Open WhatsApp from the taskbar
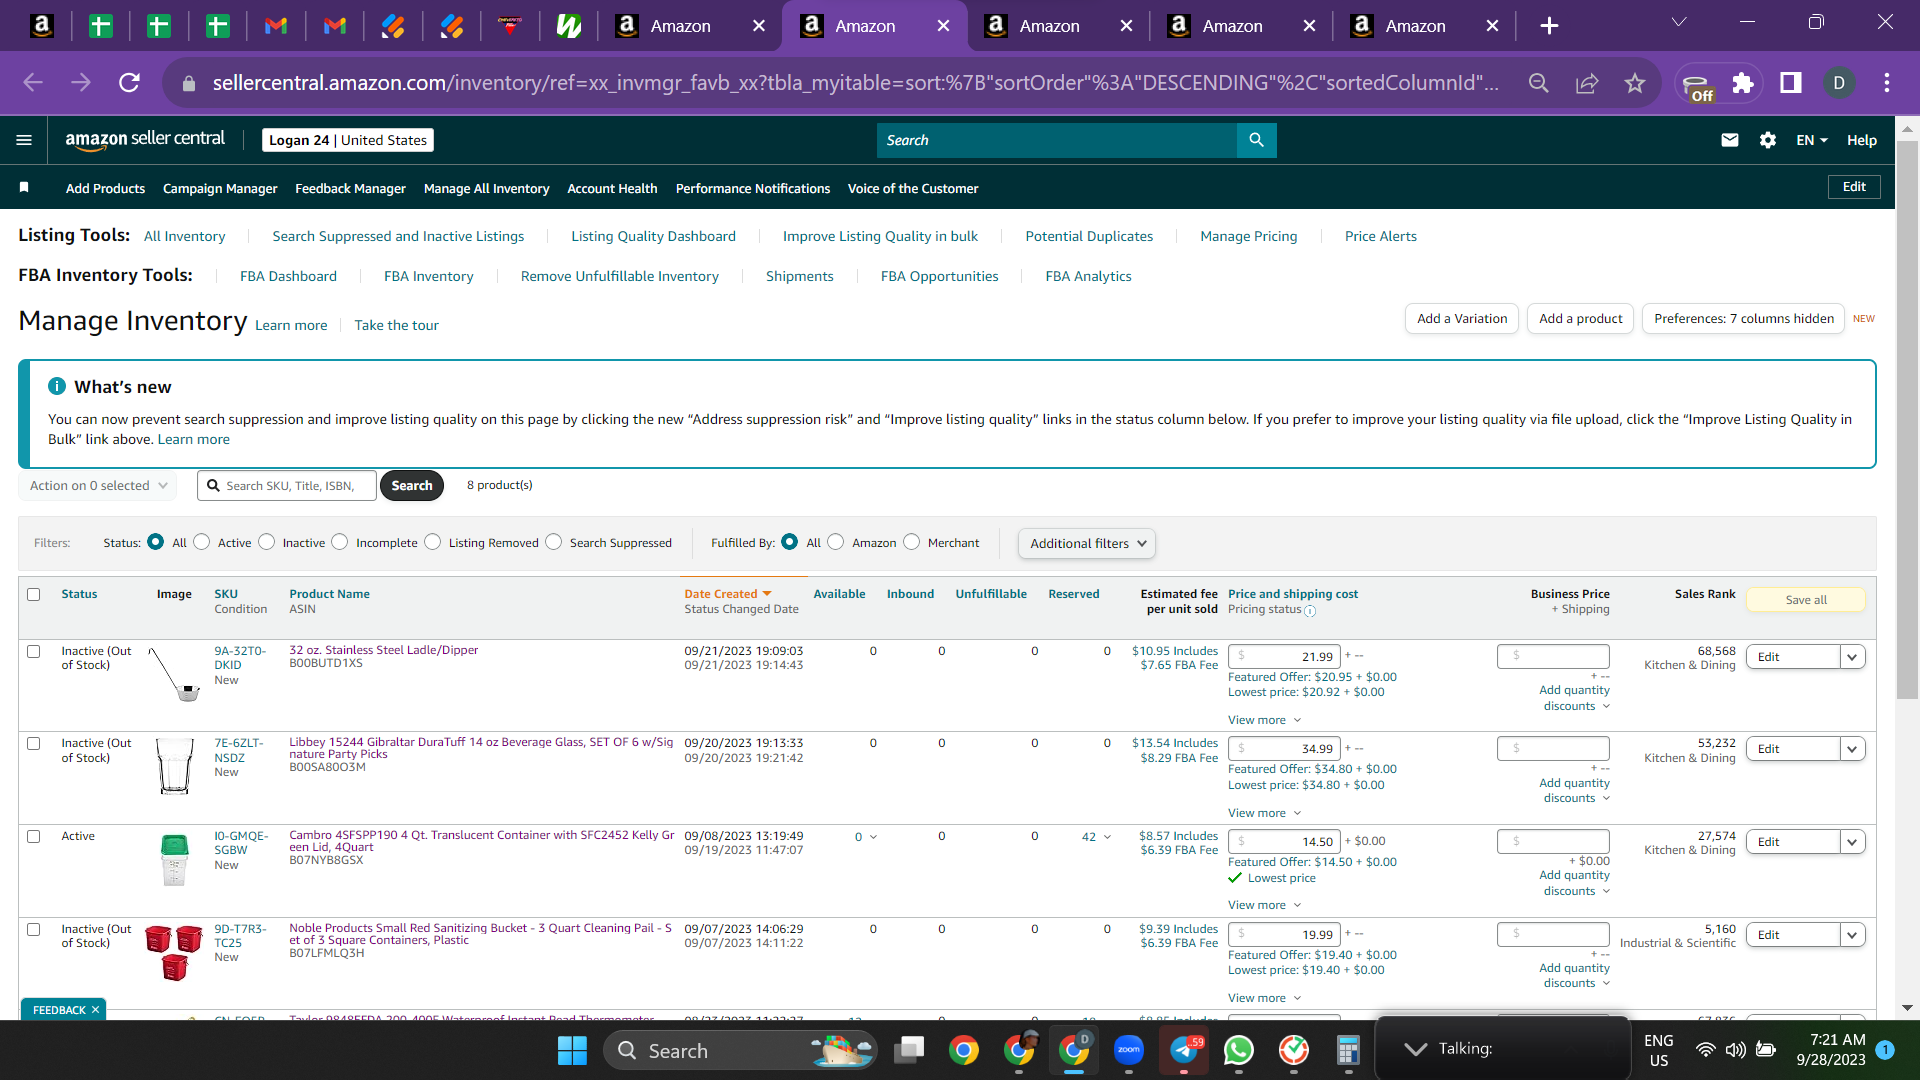This screenshot has height=1080, width=1920. [1239, 1050]
